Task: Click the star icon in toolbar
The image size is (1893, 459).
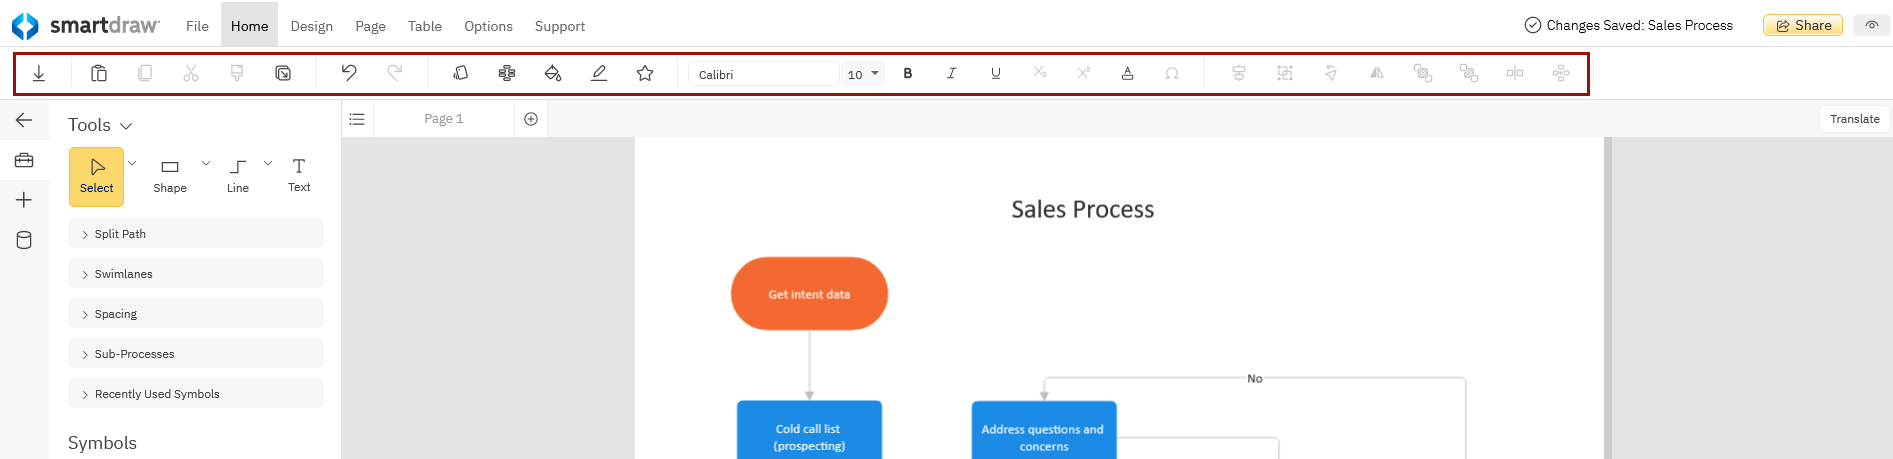Action: [645, 73]
